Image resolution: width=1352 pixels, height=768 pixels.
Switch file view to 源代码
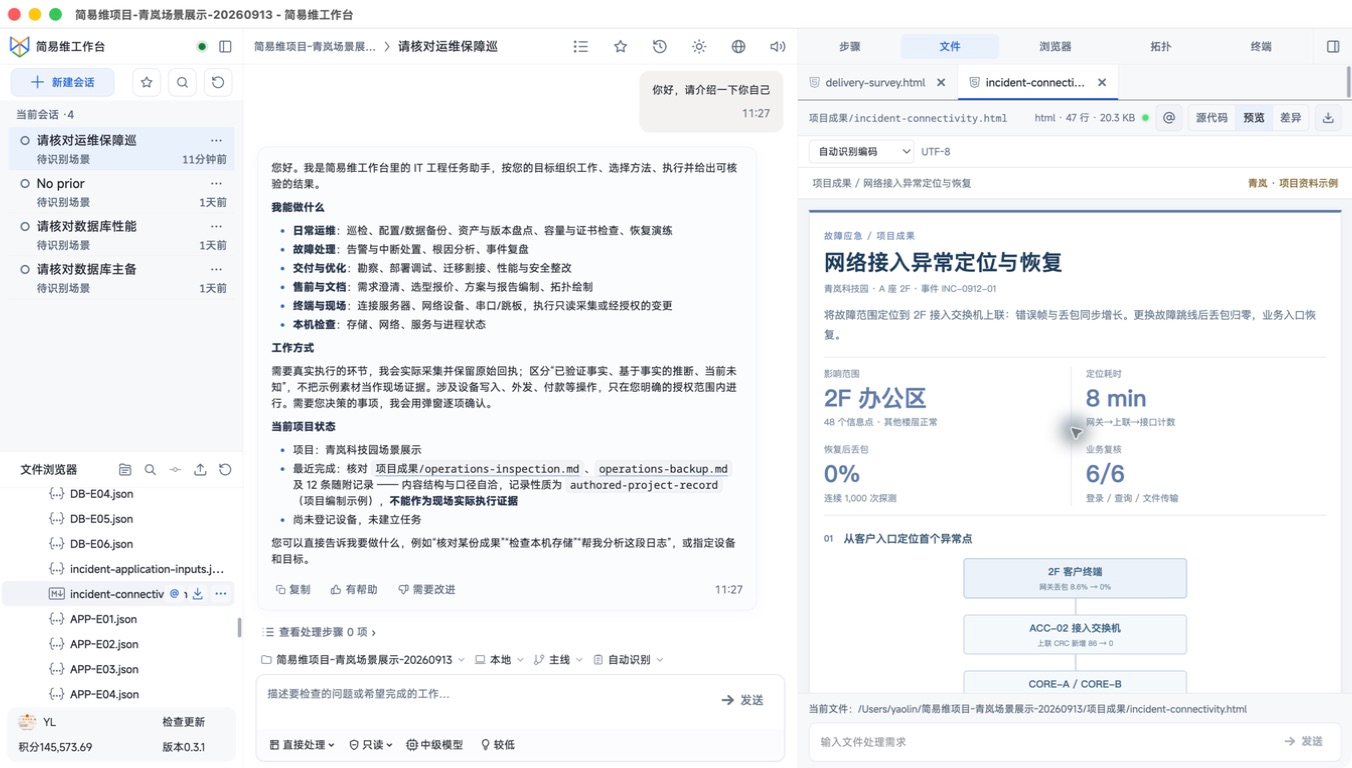(1211, 118)
